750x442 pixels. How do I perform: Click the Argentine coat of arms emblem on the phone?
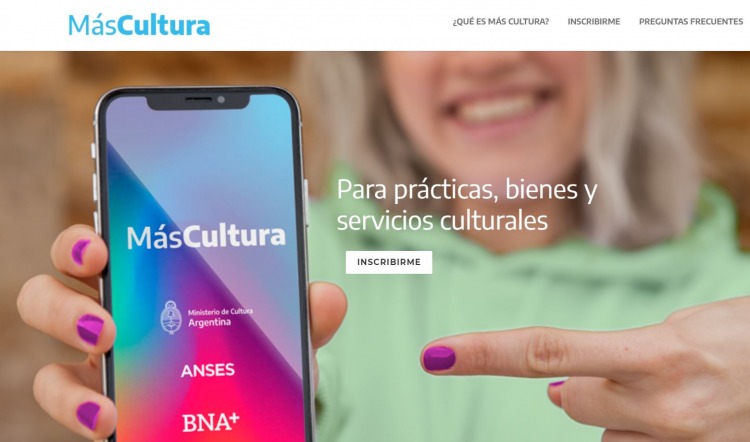(171, 317)
